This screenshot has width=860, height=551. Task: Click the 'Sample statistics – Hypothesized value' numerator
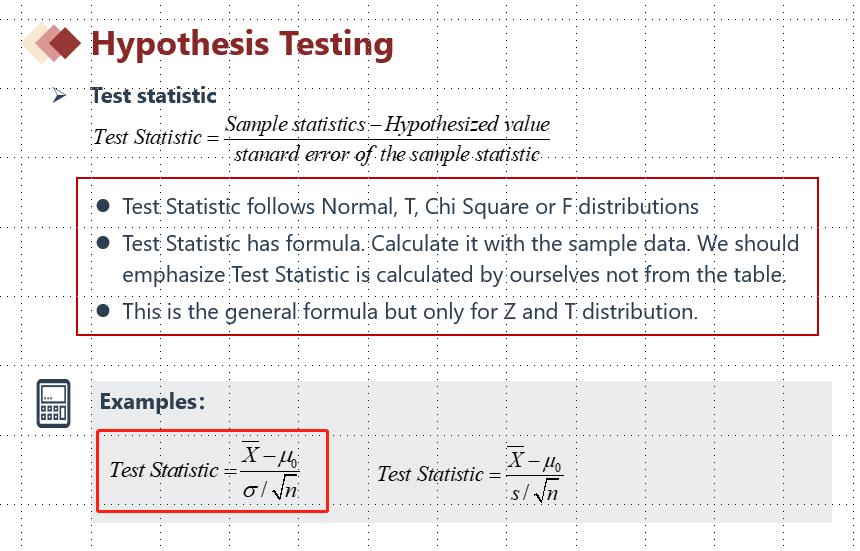click(387, 125)
